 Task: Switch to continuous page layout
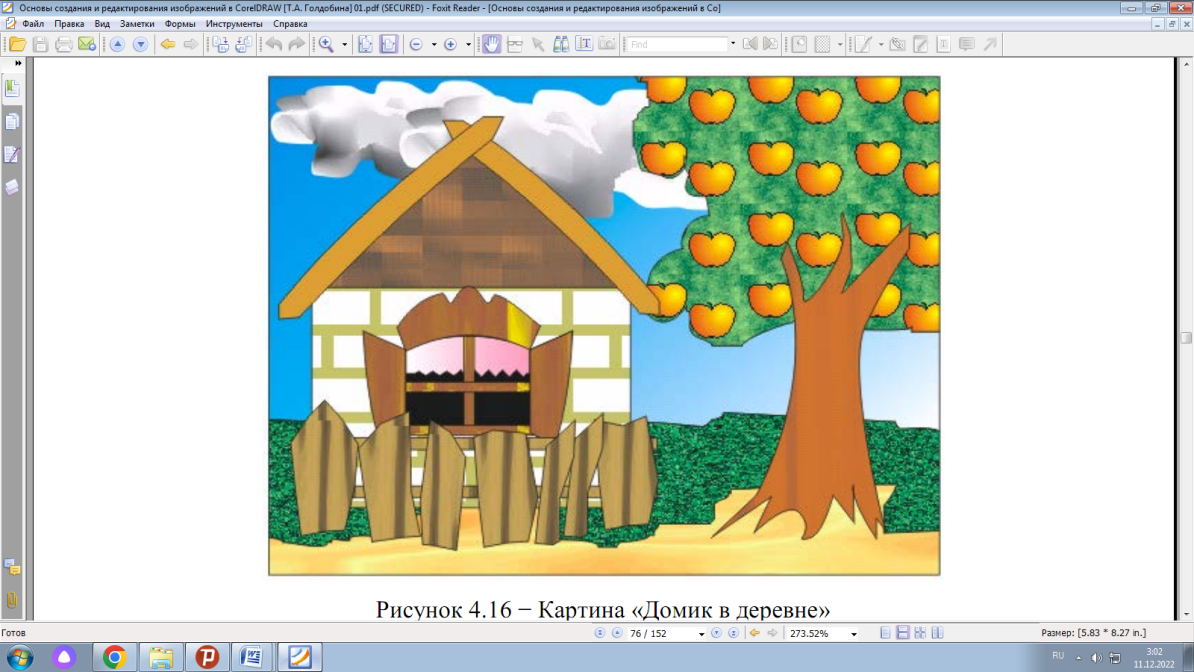point(903,633)
